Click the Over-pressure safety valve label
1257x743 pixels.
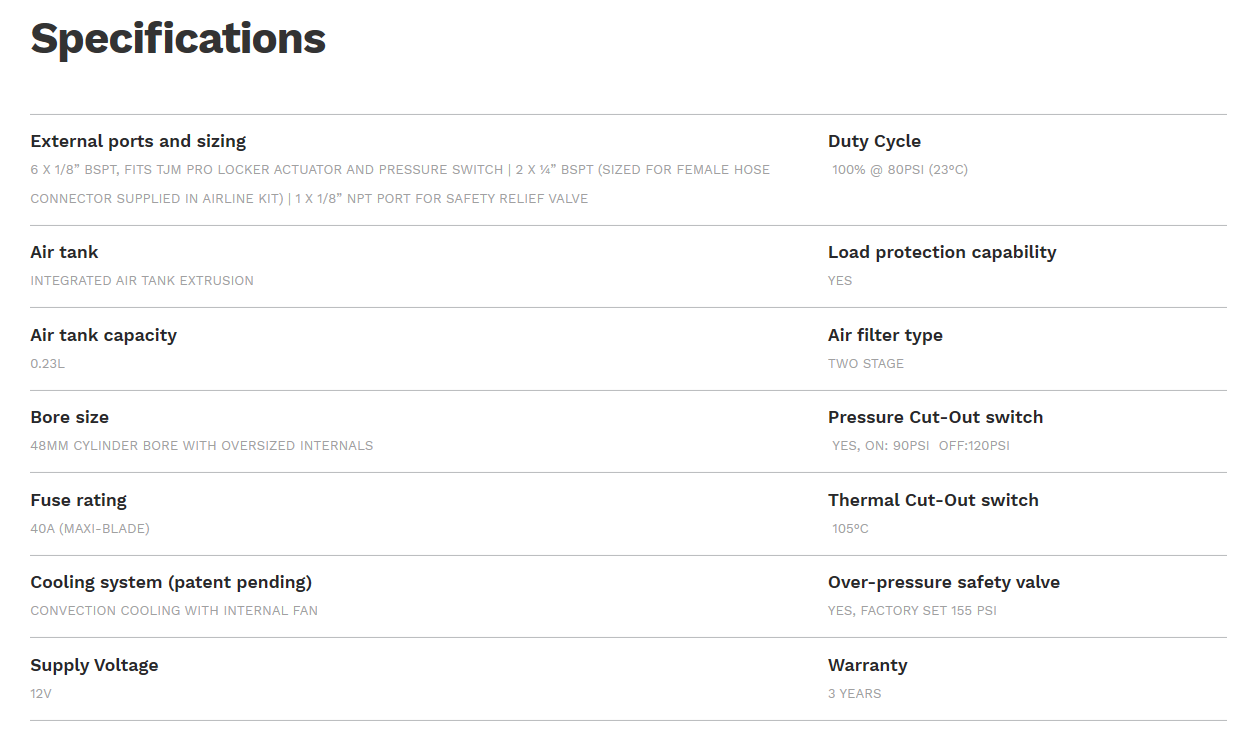[x=944, y=582]
